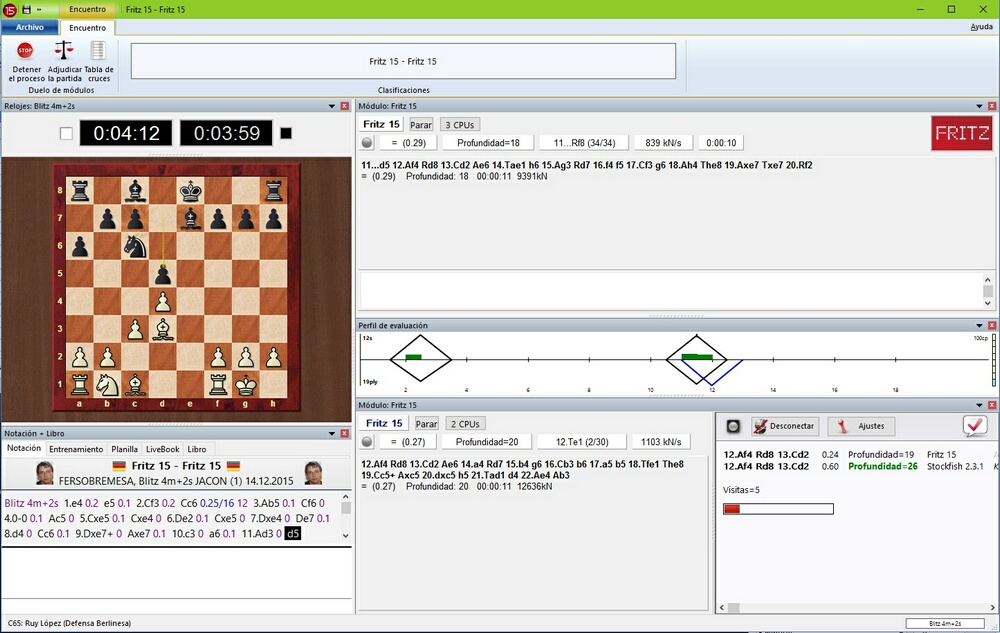Open the Ayuda menu
Screen dimensions: 1000x633
[x=981, y=27]
